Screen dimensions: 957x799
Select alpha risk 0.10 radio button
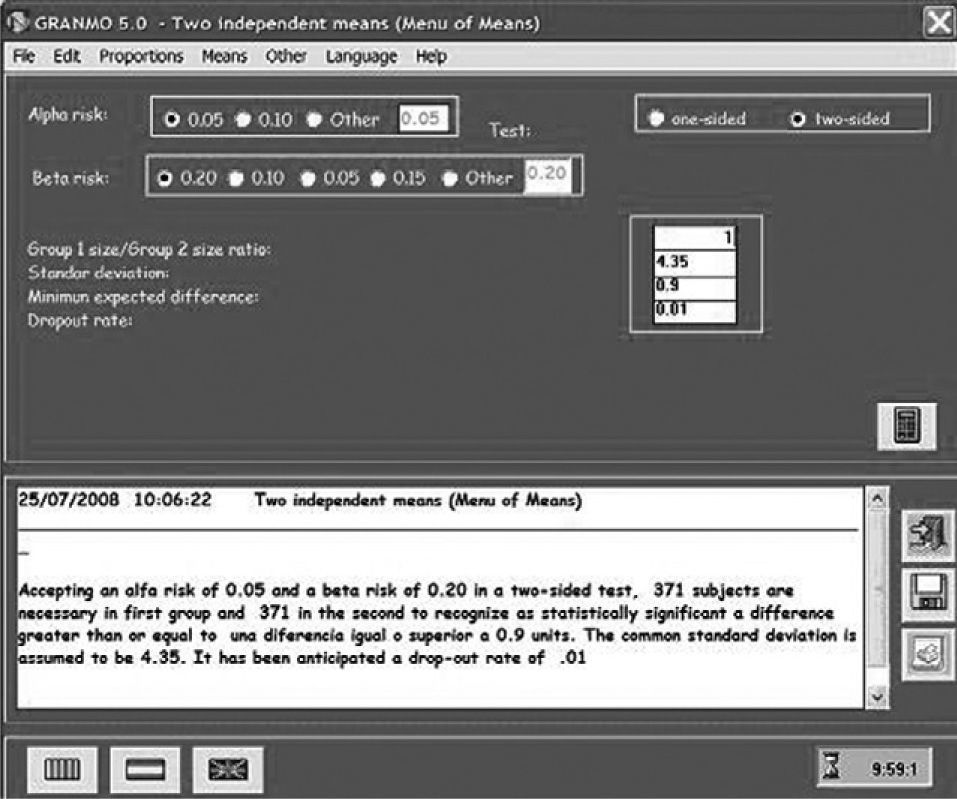coord(243,120)
